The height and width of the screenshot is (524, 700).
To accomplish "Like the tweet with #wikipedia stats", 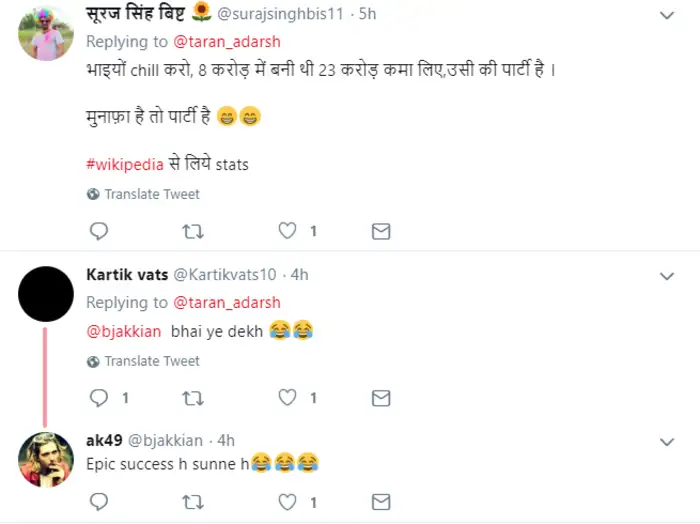I will [x=288, y=231].
